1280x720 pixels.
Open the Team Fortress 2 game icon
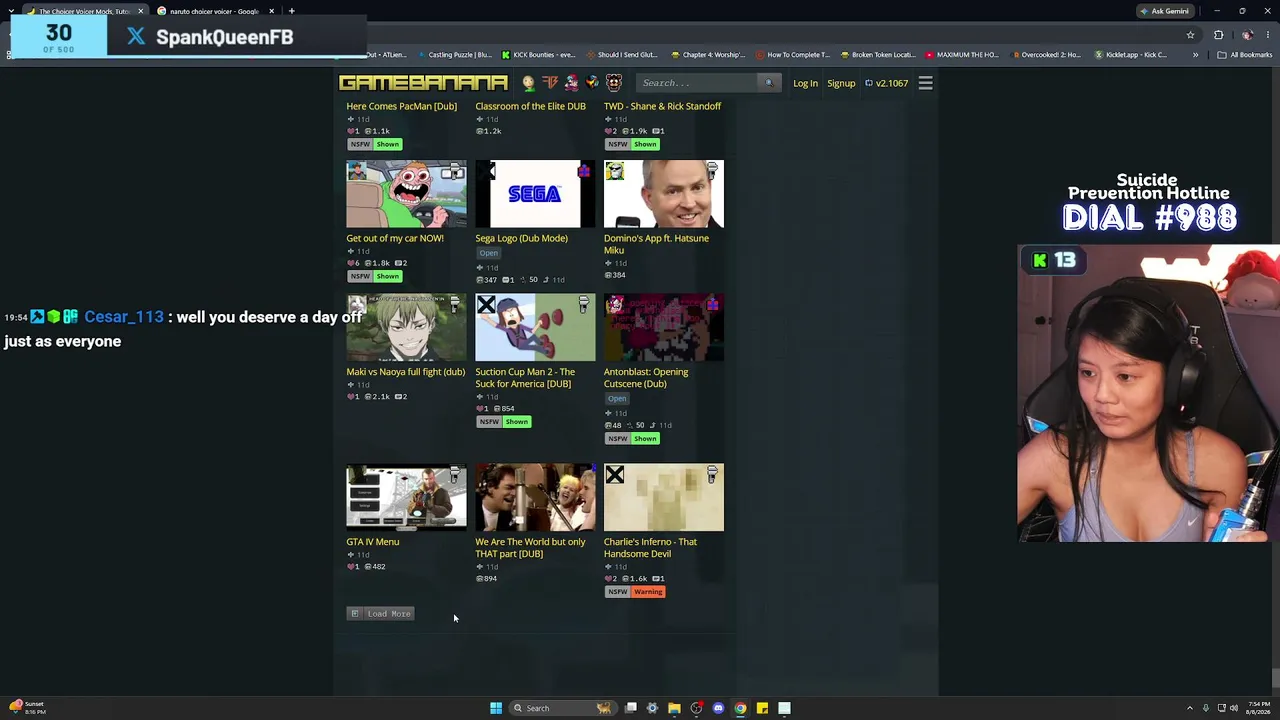coord(550,83)
